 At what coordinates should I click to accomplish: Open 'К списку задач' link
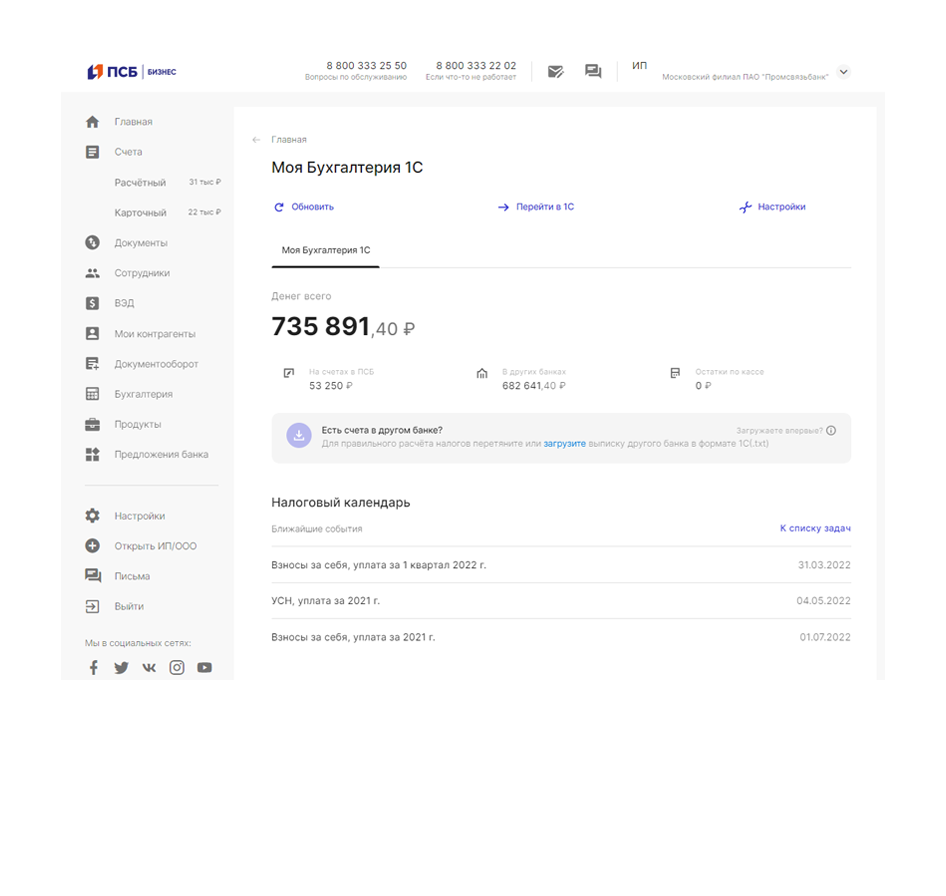(815, 528)
